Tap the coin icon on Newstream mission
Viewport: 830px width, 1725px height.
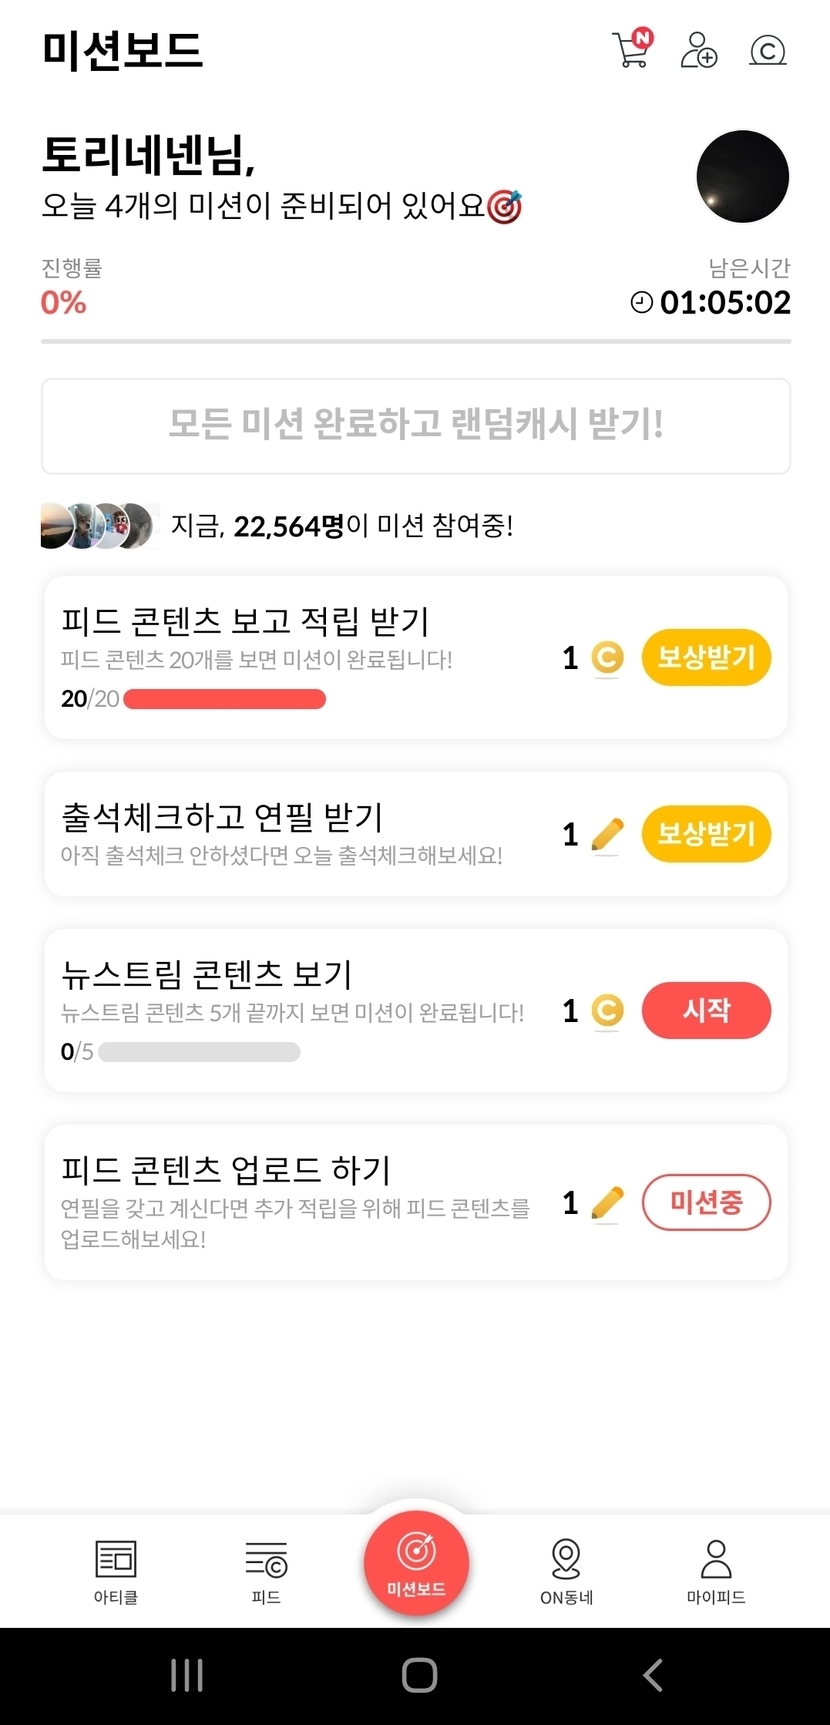tap(607, 1010)
